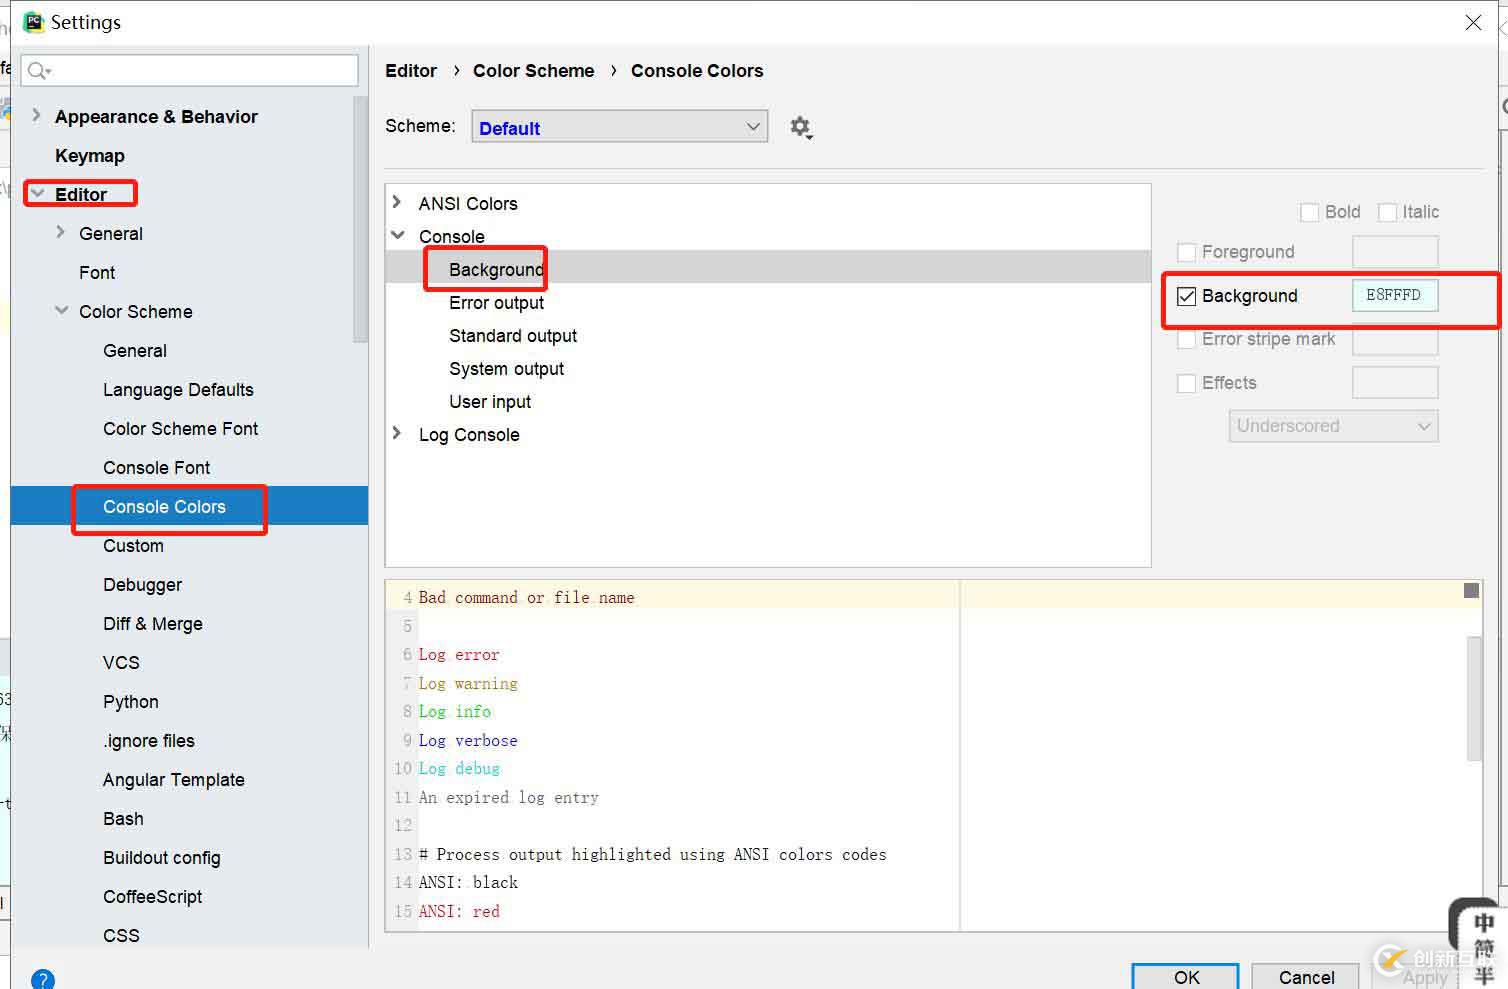Click the preview status square indicator

(1471, 591)
